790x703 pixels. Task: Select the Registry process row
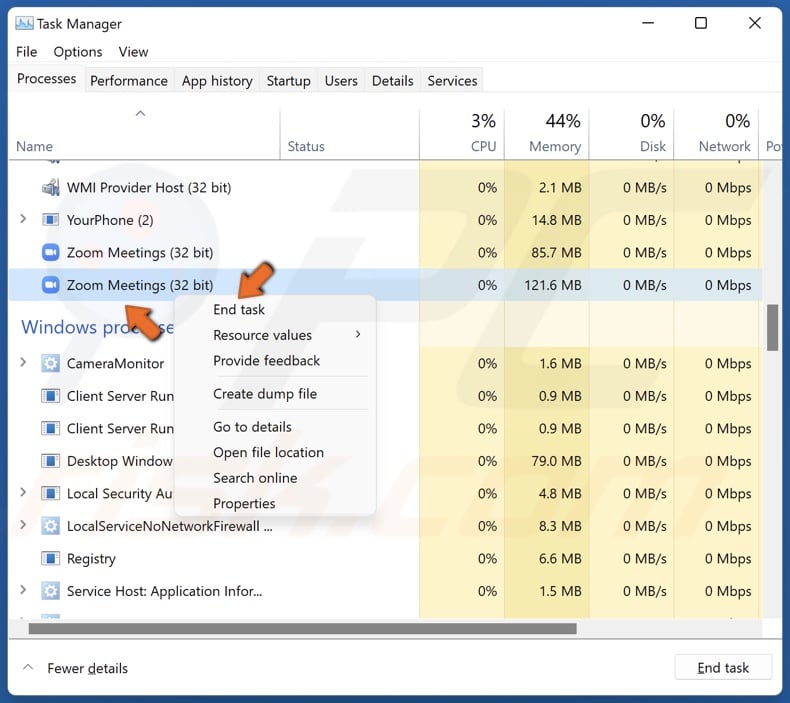tap(385, 558)
